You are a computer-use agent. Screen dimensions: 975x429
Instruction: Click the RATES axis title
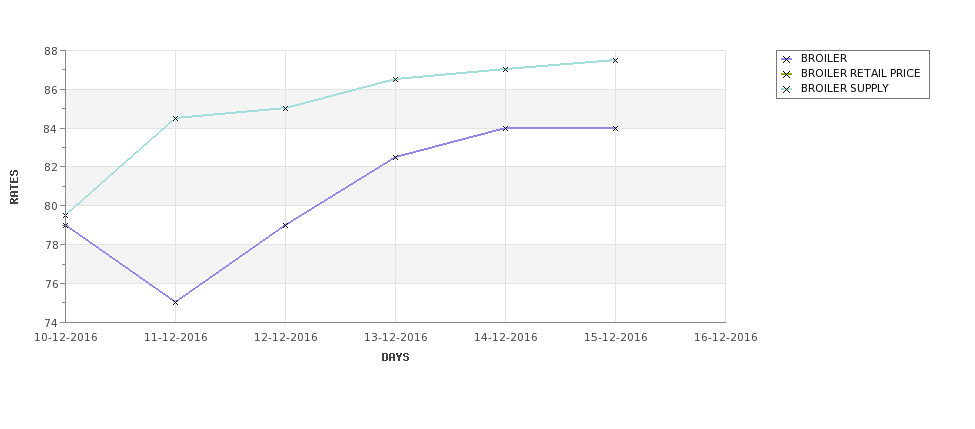tap(14, 187)
